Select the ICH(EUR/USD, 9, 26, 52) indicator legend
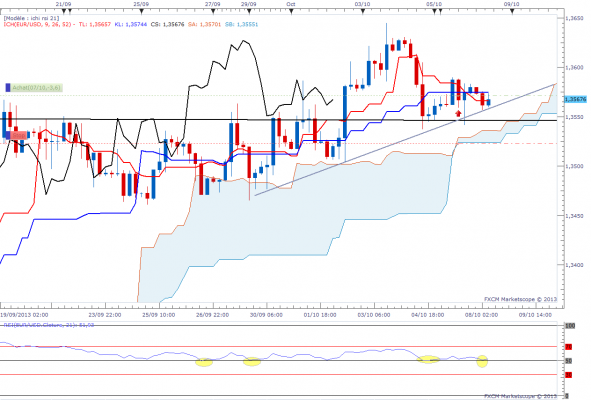 [x=37, y=24]
